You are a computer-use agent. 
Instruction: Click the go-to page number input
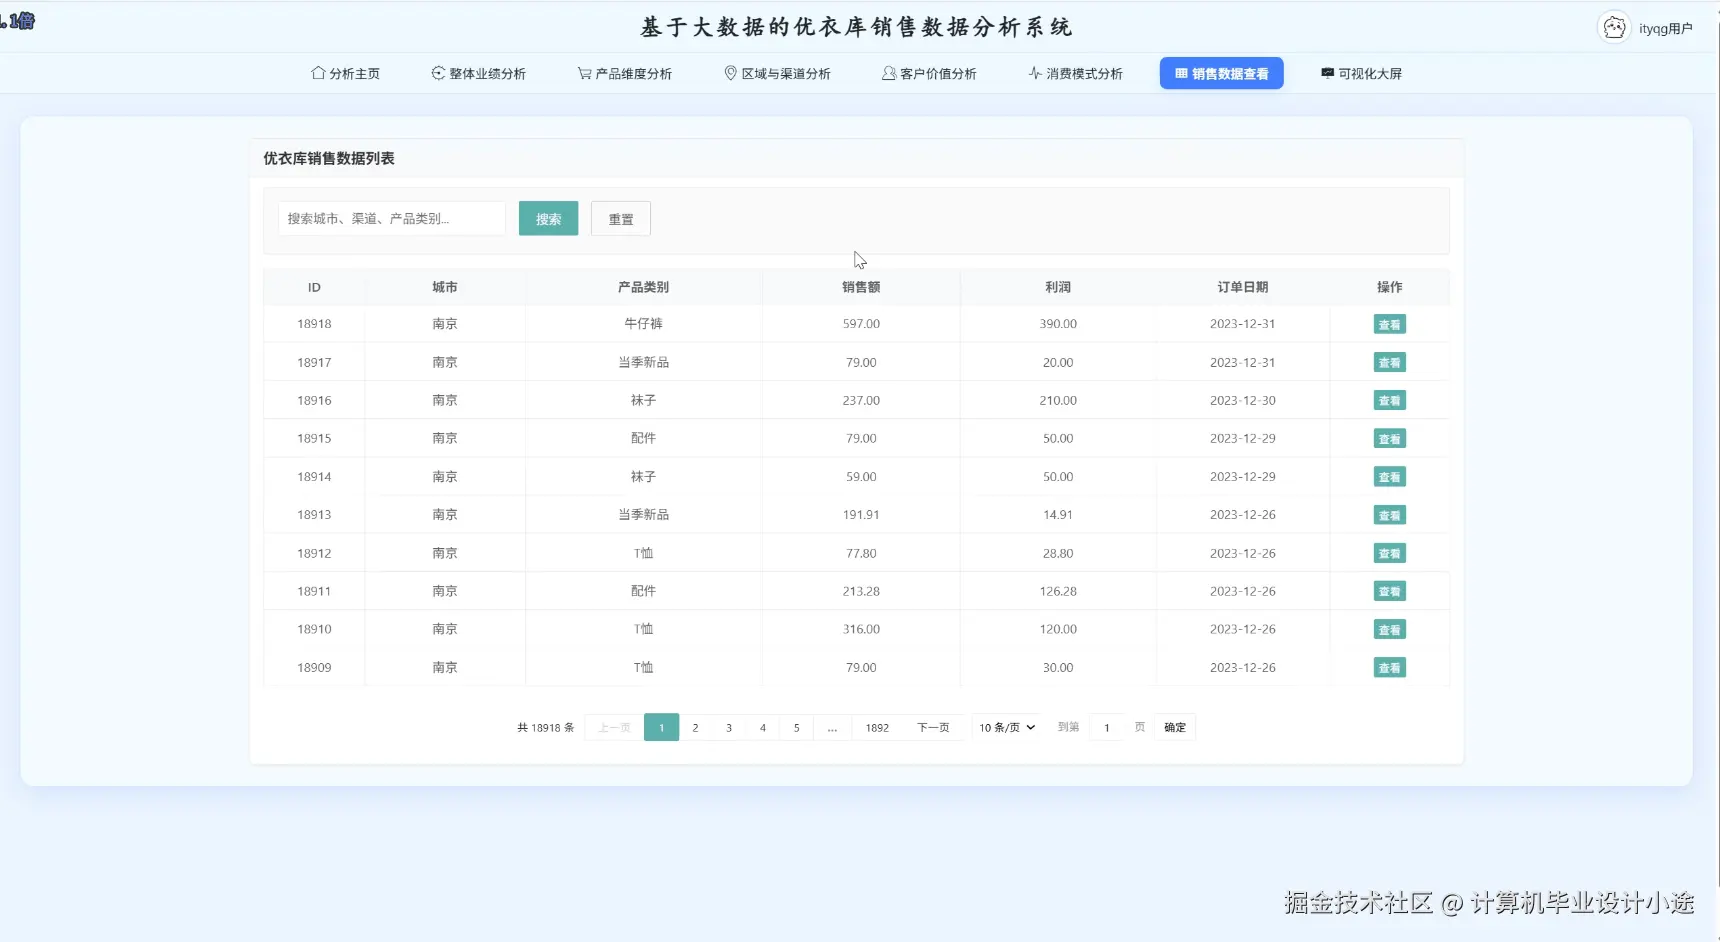pos(1107,727)
